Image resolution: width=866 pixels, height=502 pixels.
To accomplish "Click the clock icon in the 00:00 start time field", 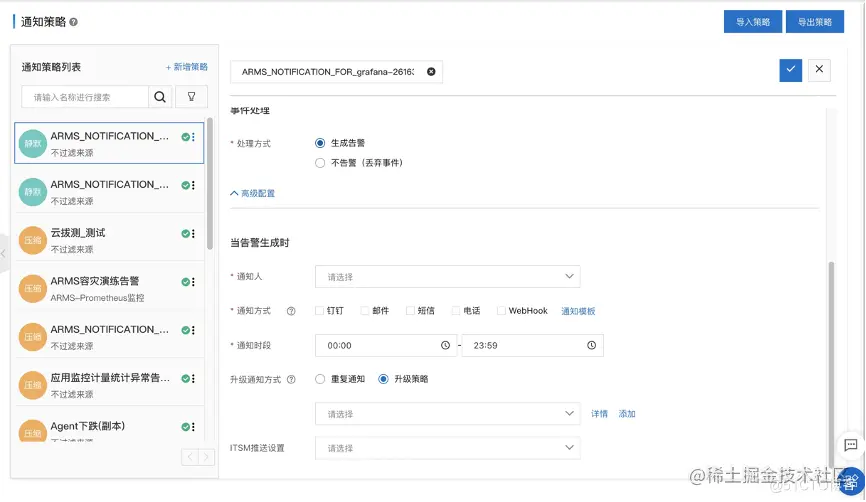I will [445, 345].
